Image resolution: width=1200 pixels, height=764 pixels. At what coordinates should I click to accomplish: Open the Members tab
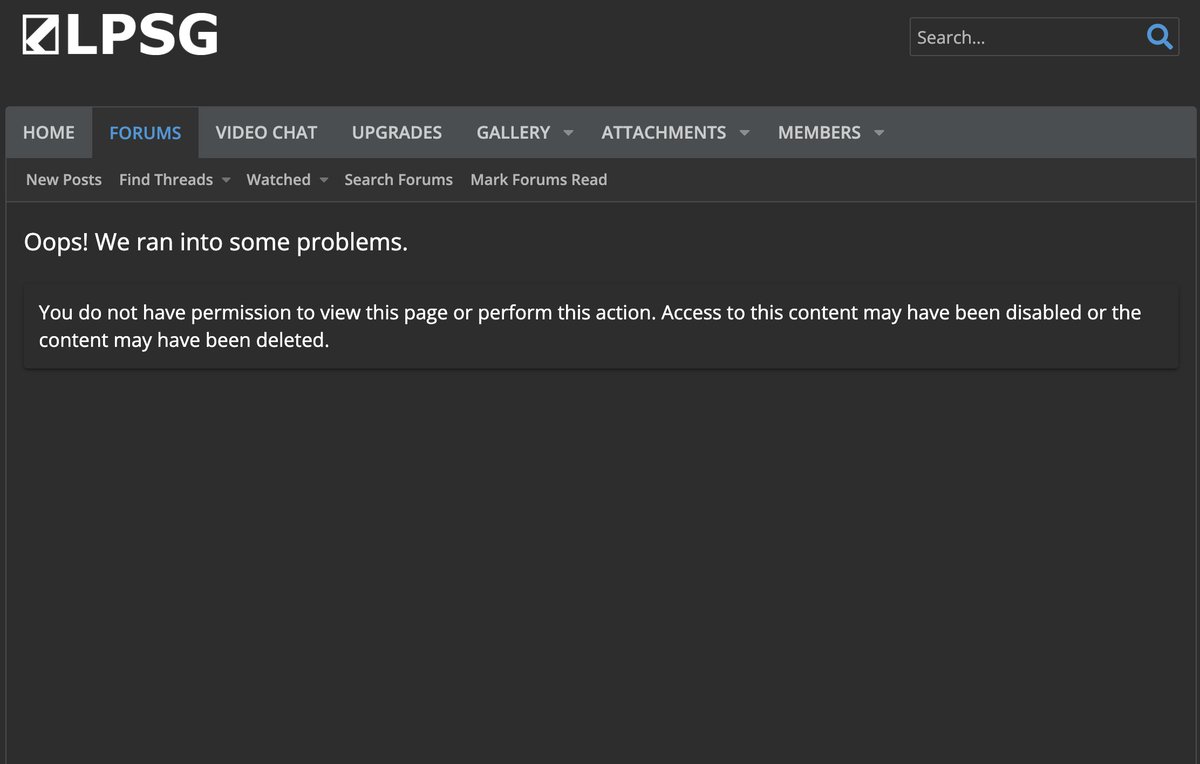click(819, 132)
